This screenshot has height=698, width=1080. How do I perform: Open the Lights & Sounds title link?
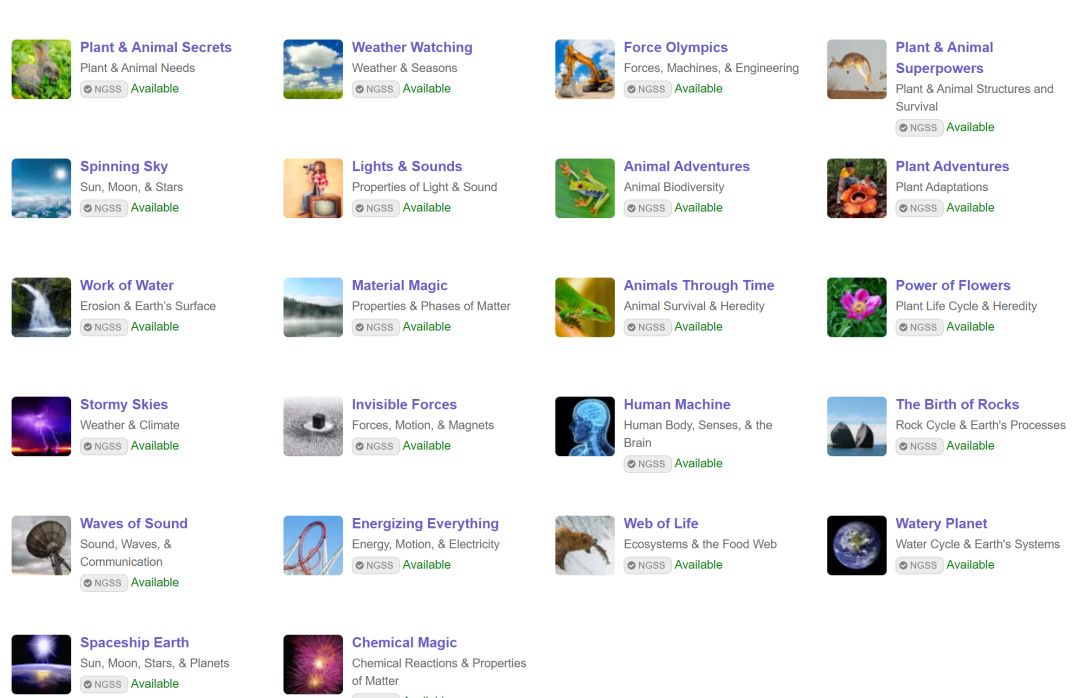pos(407,167)
